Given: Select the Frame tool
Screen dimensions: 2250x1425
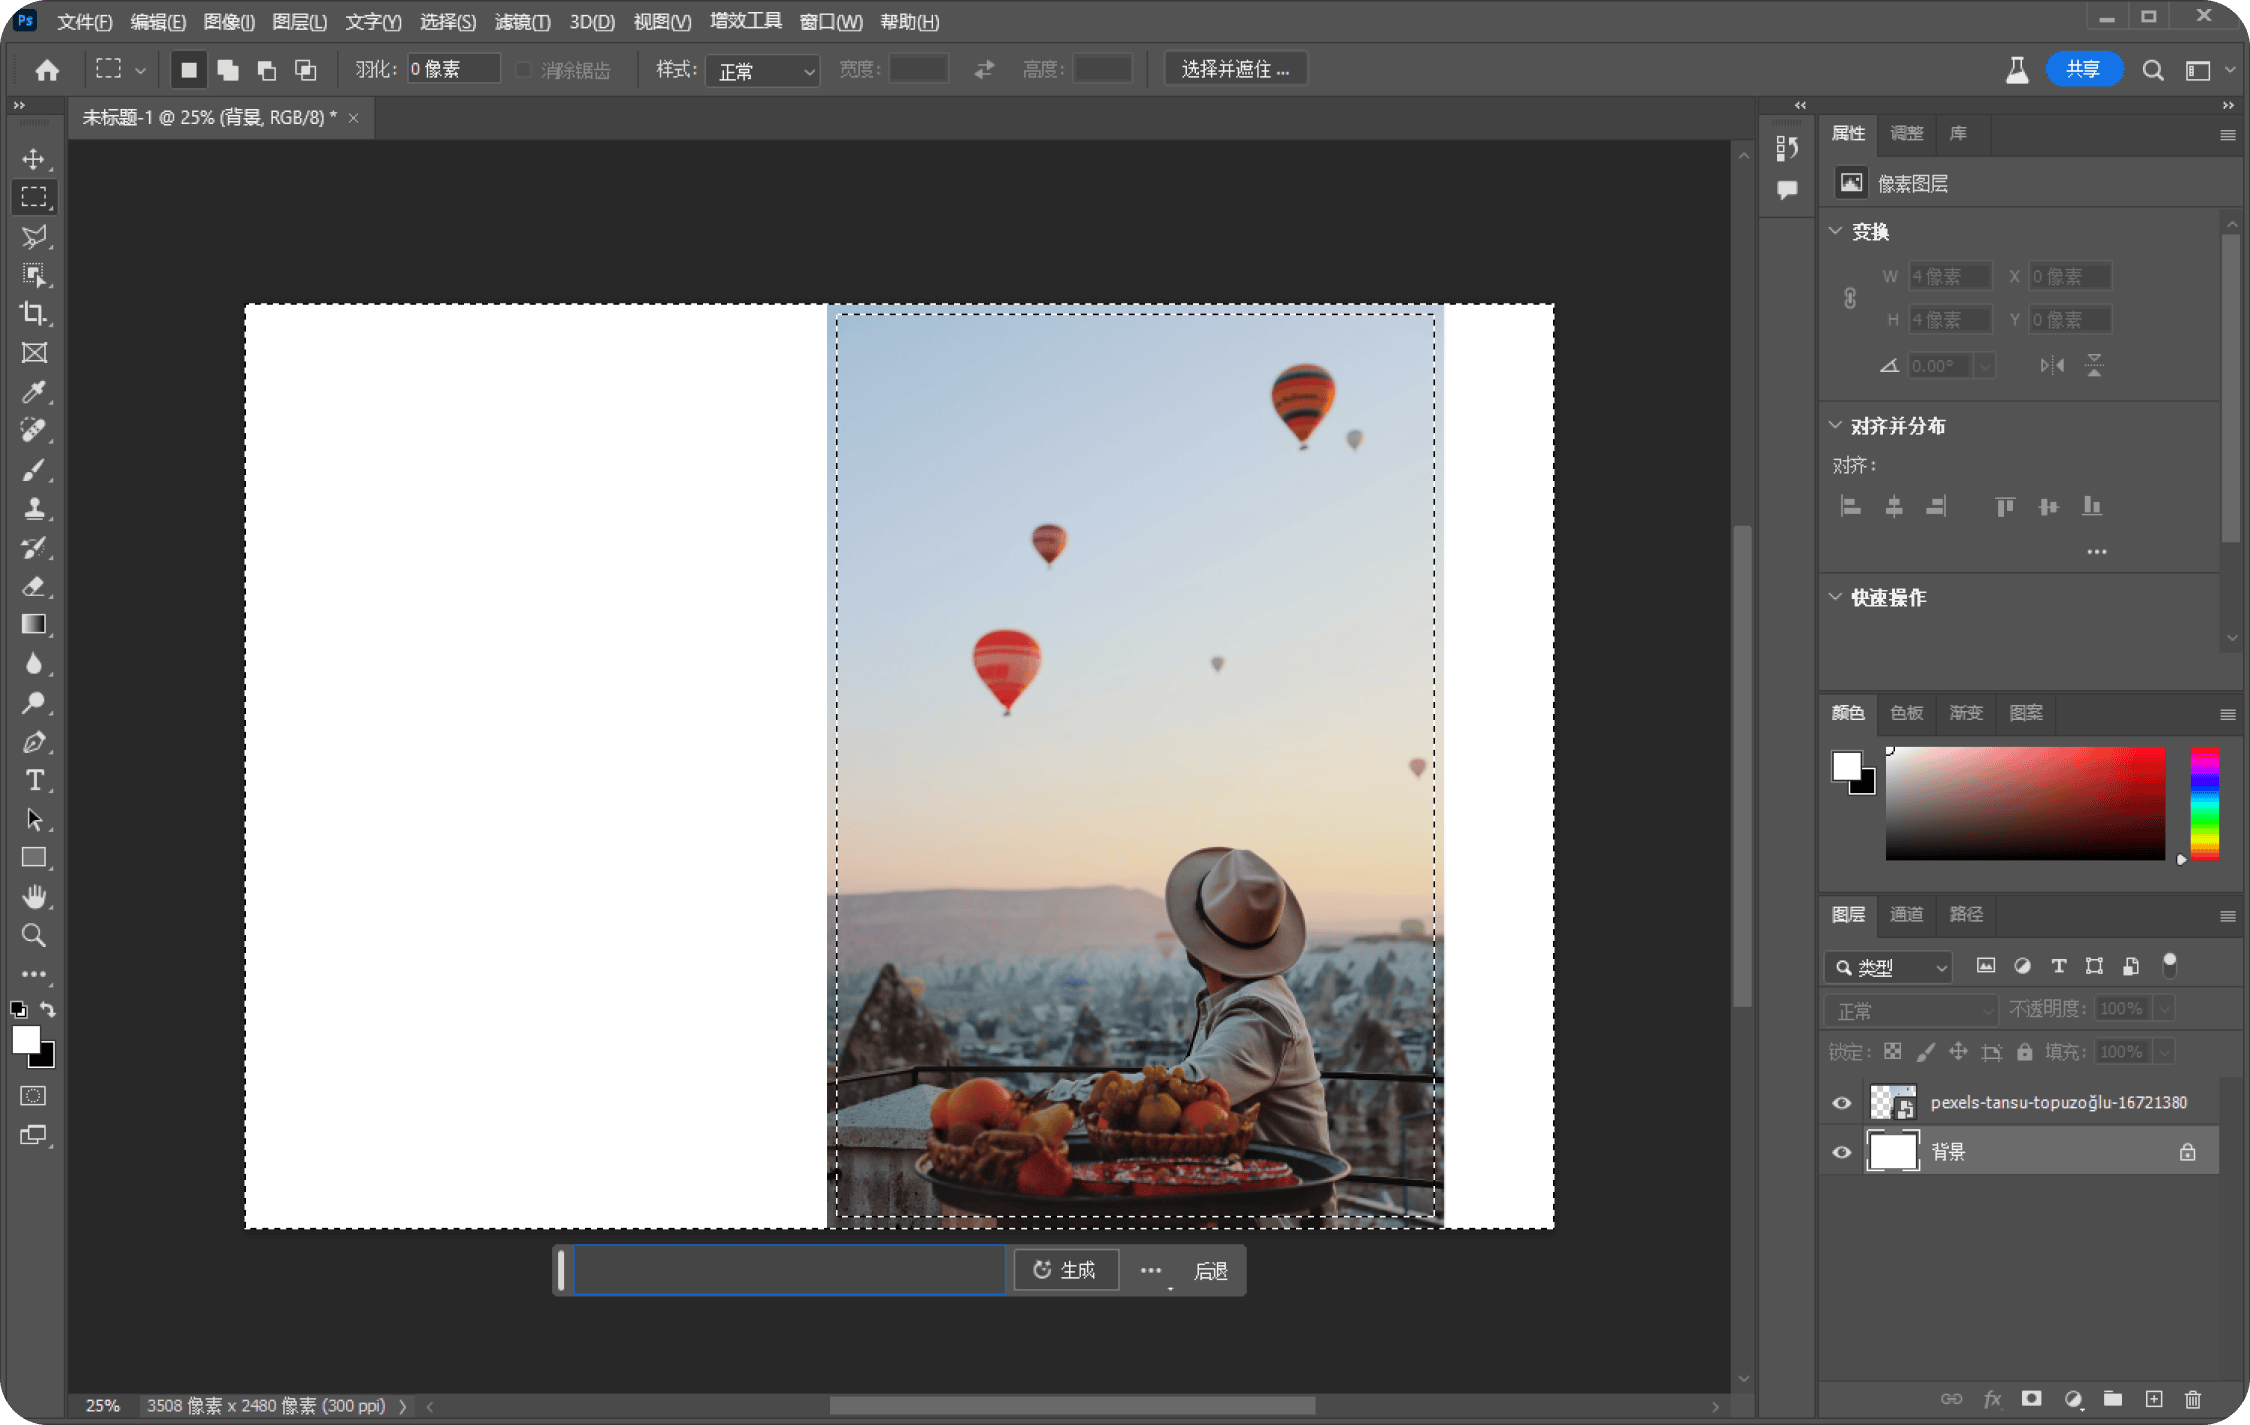Looking at the screenshot, I should pyautogui.click(x=34, y=353).
